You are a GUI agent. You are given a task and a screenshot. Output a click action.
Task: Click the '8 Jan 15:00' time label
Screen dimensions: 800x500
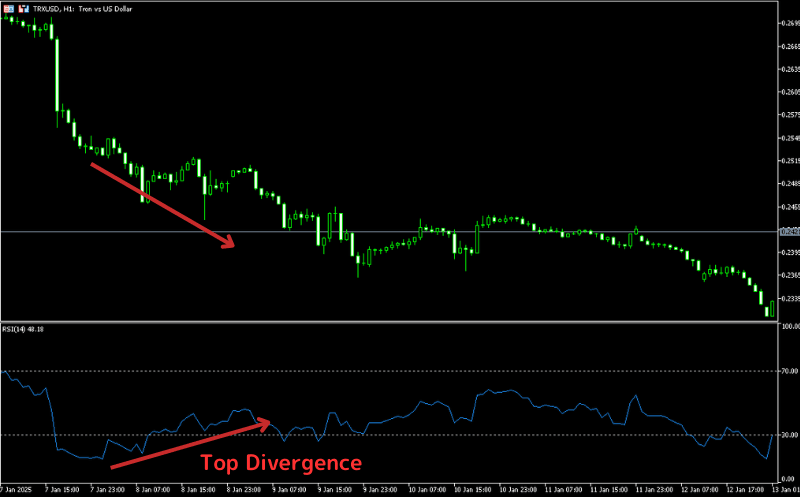click(x=198, y=490)
